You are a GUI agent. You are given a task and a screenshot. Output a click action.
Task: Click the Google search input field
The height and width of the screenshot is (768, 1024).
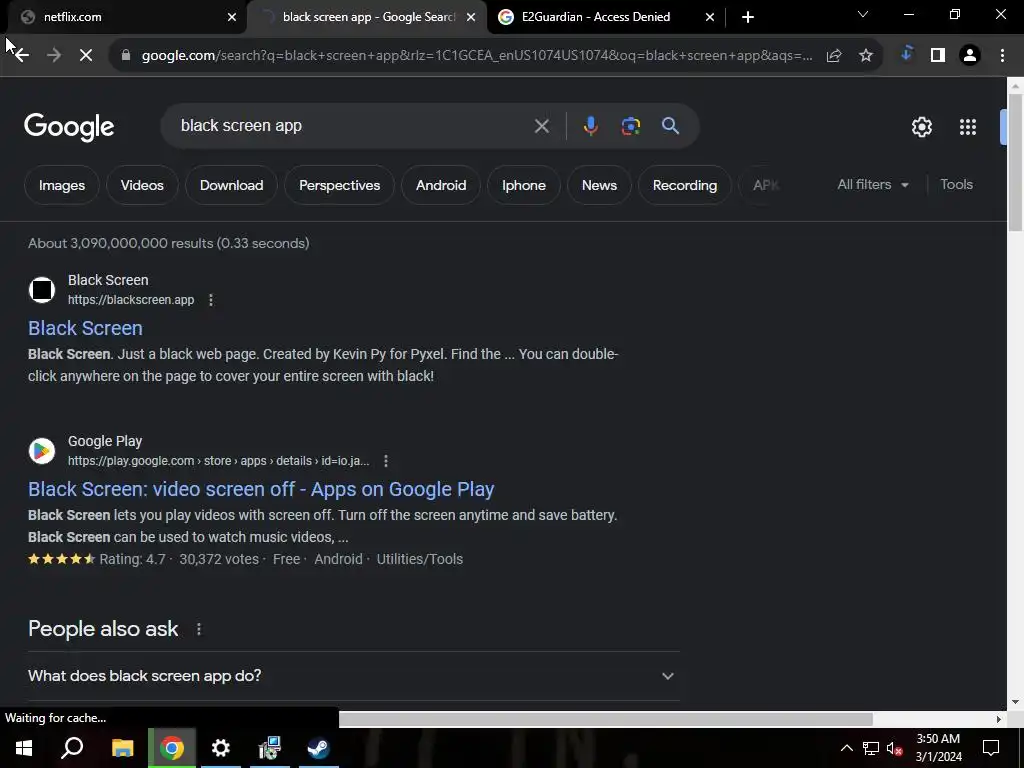(353, 126)
